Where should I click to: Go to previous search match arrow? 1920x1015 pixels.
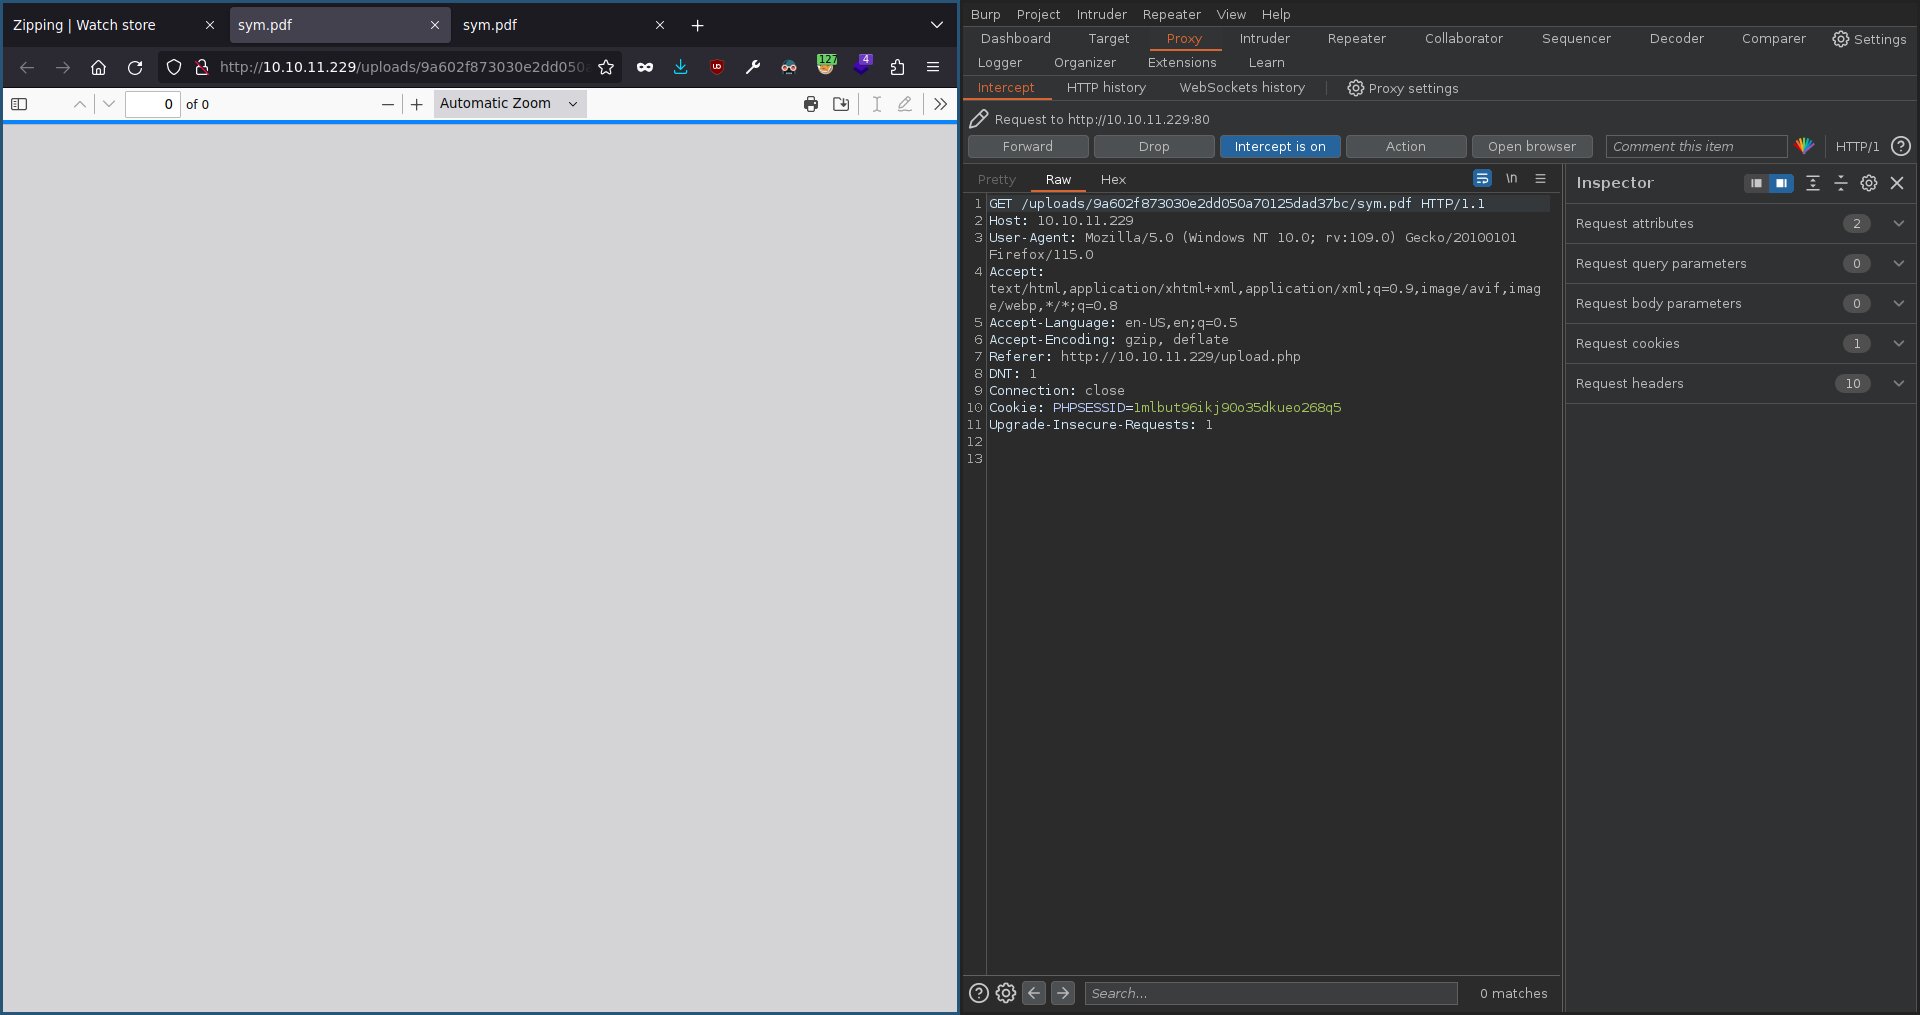point(1034,993)
